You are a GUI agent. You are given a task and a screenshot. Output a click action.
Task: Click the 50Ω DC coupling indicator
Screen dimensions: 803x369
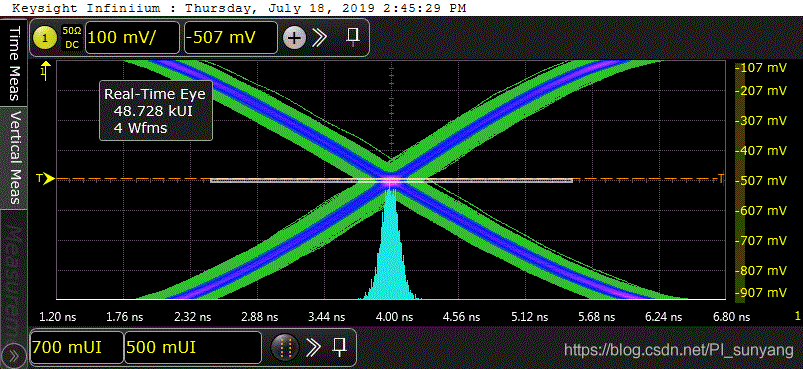(x=71, y=38)
